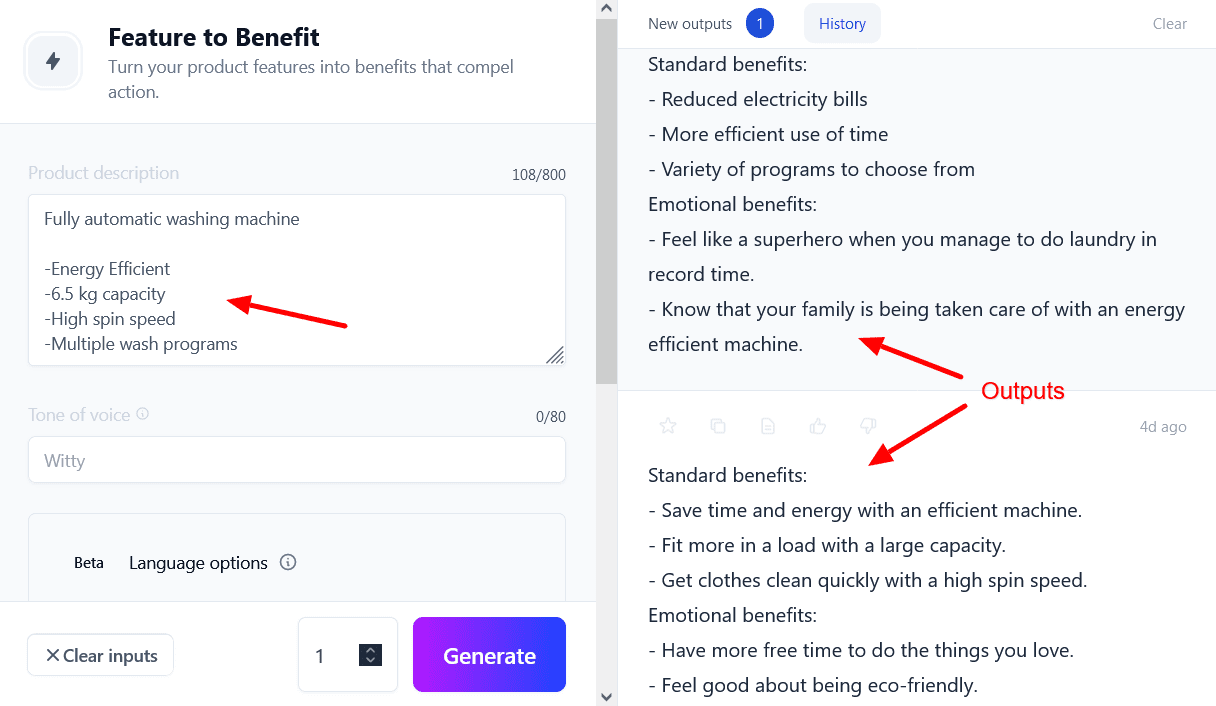Click the output count stepper arrows

[x=371, y=655]
